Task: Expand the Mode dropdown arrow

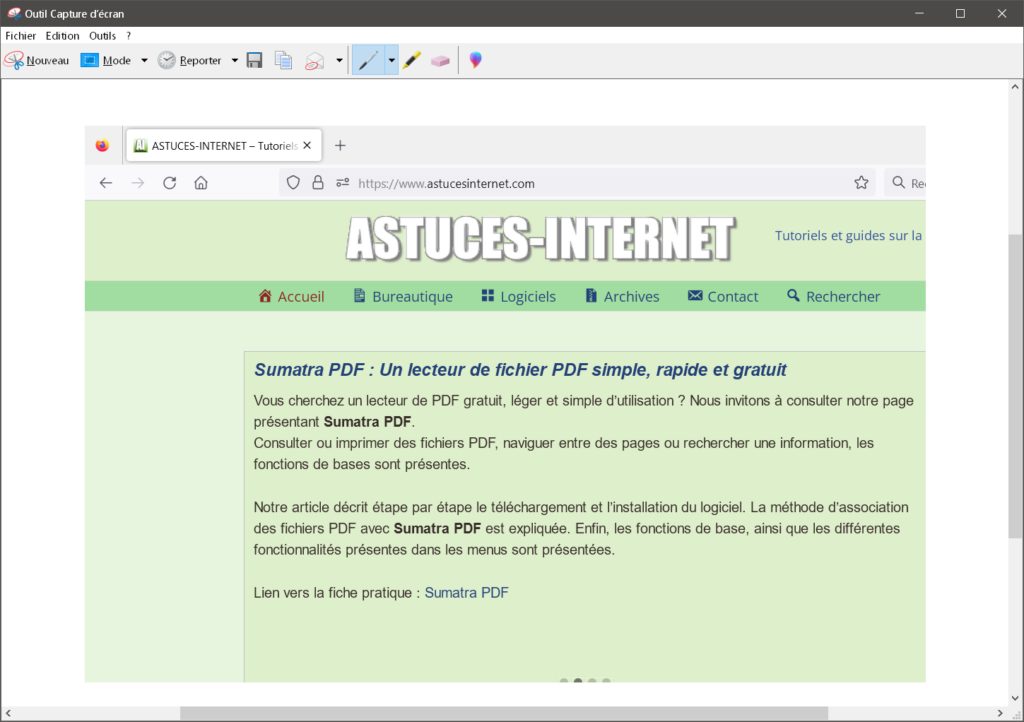Action: click(144, 60)
